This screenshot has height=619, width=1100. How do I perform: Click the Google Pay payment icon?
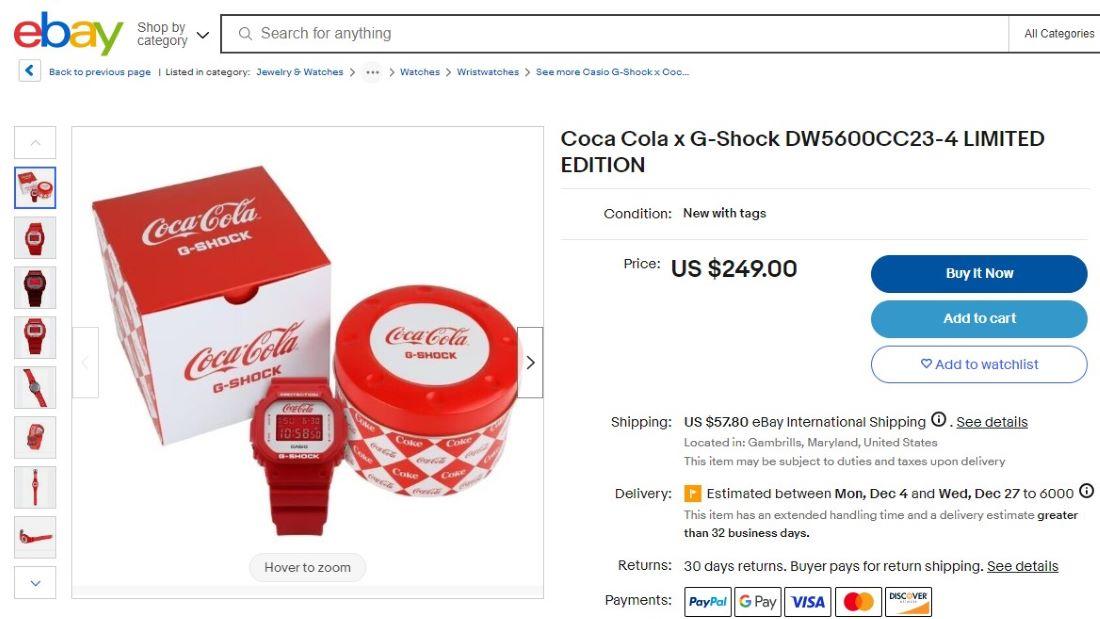(757, 601)
